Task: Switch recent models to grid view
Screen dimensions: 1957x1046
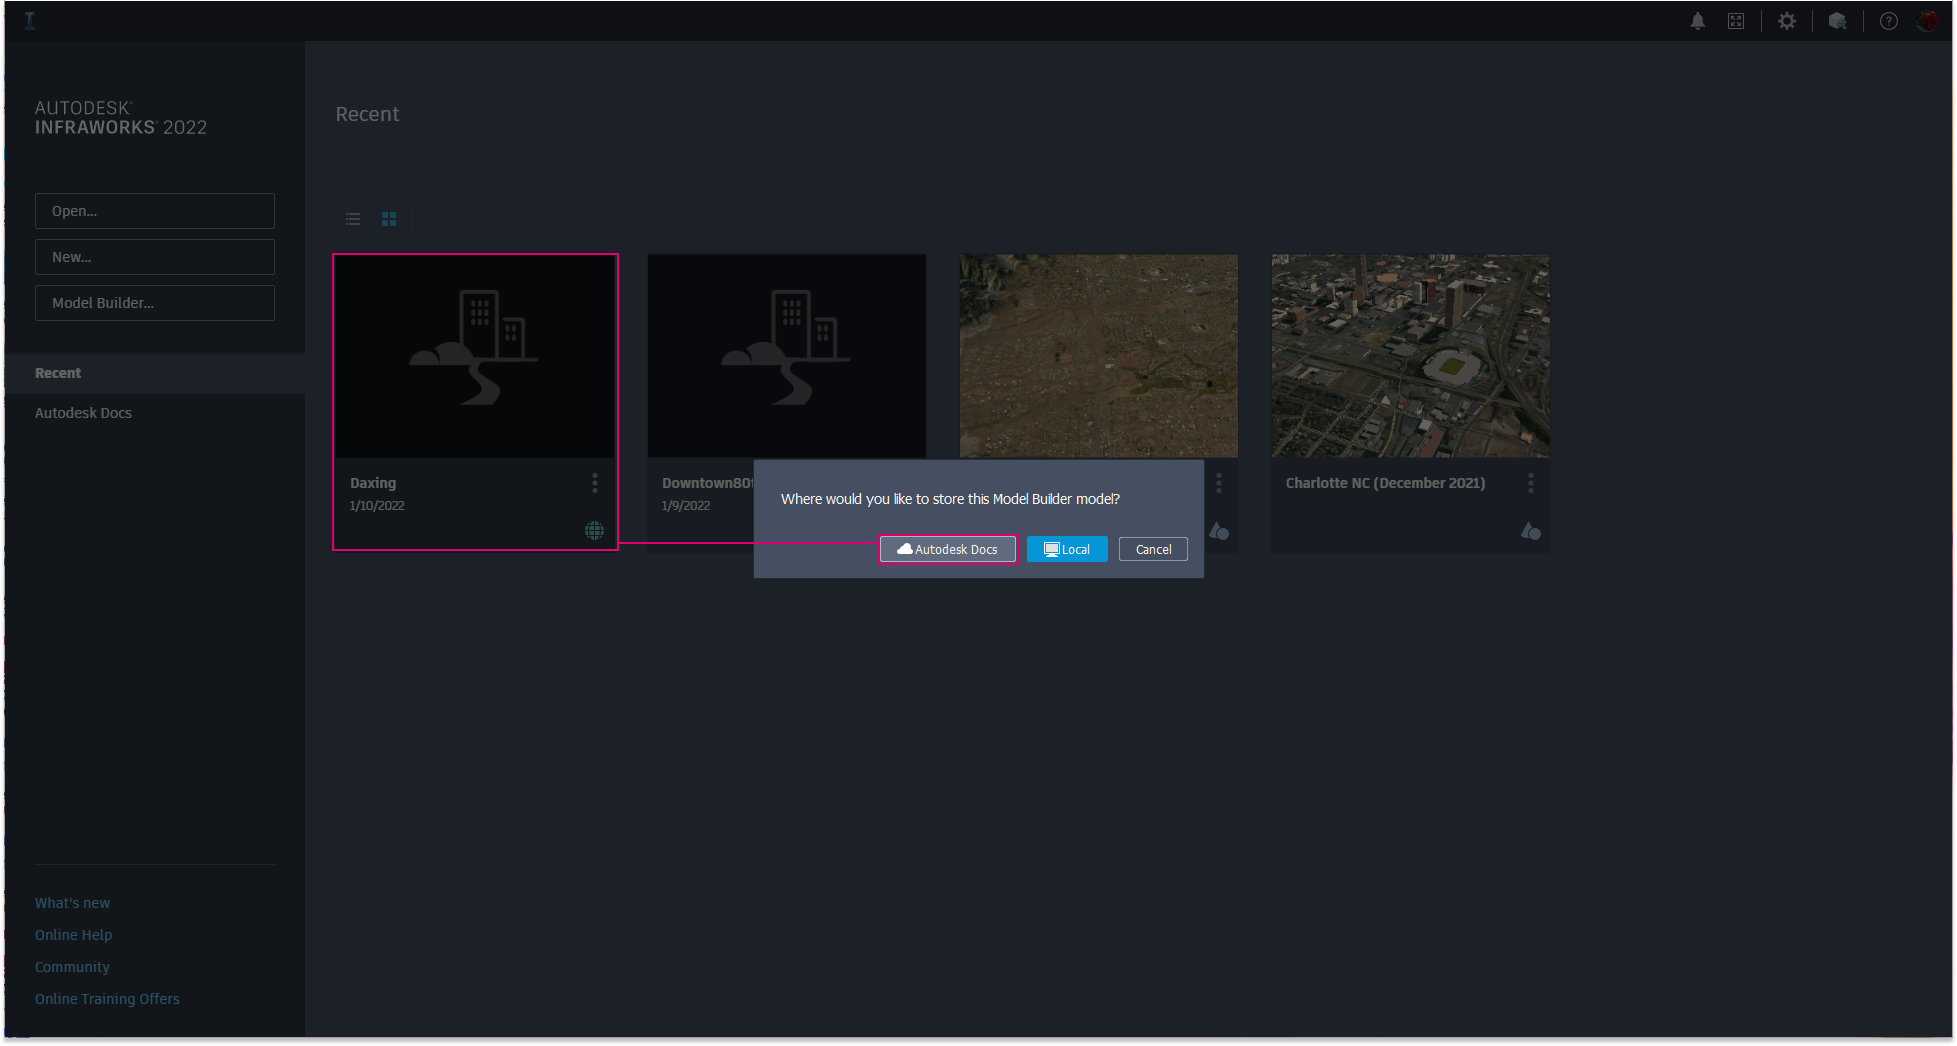Action: coord(389,219)
